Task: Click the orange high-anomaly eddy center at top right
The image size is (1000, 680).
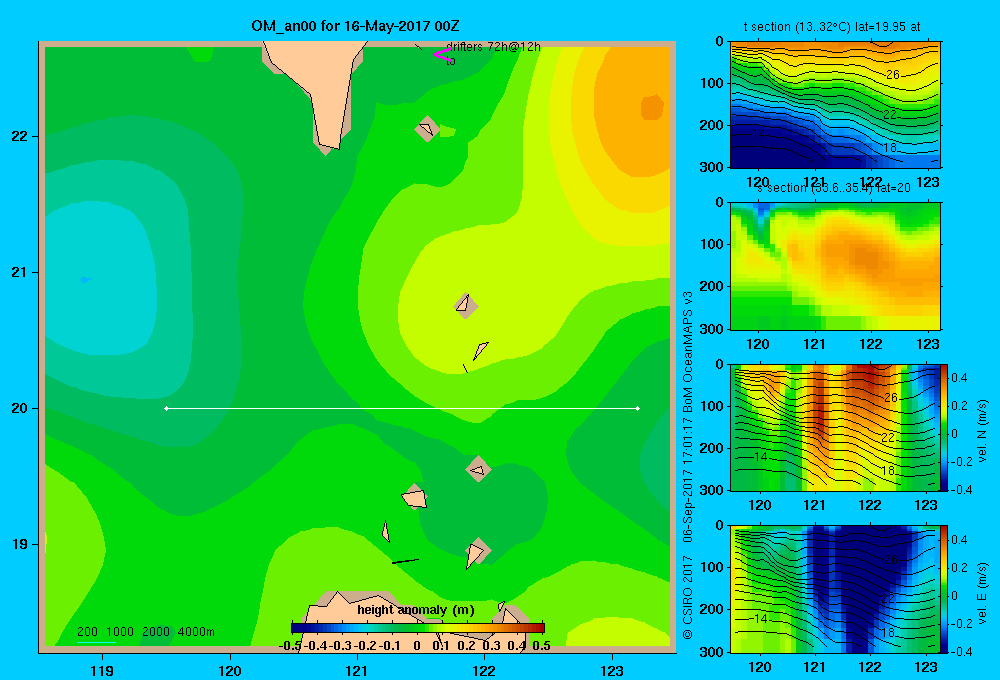Action: pyautogui.click(x=652, y=107)
